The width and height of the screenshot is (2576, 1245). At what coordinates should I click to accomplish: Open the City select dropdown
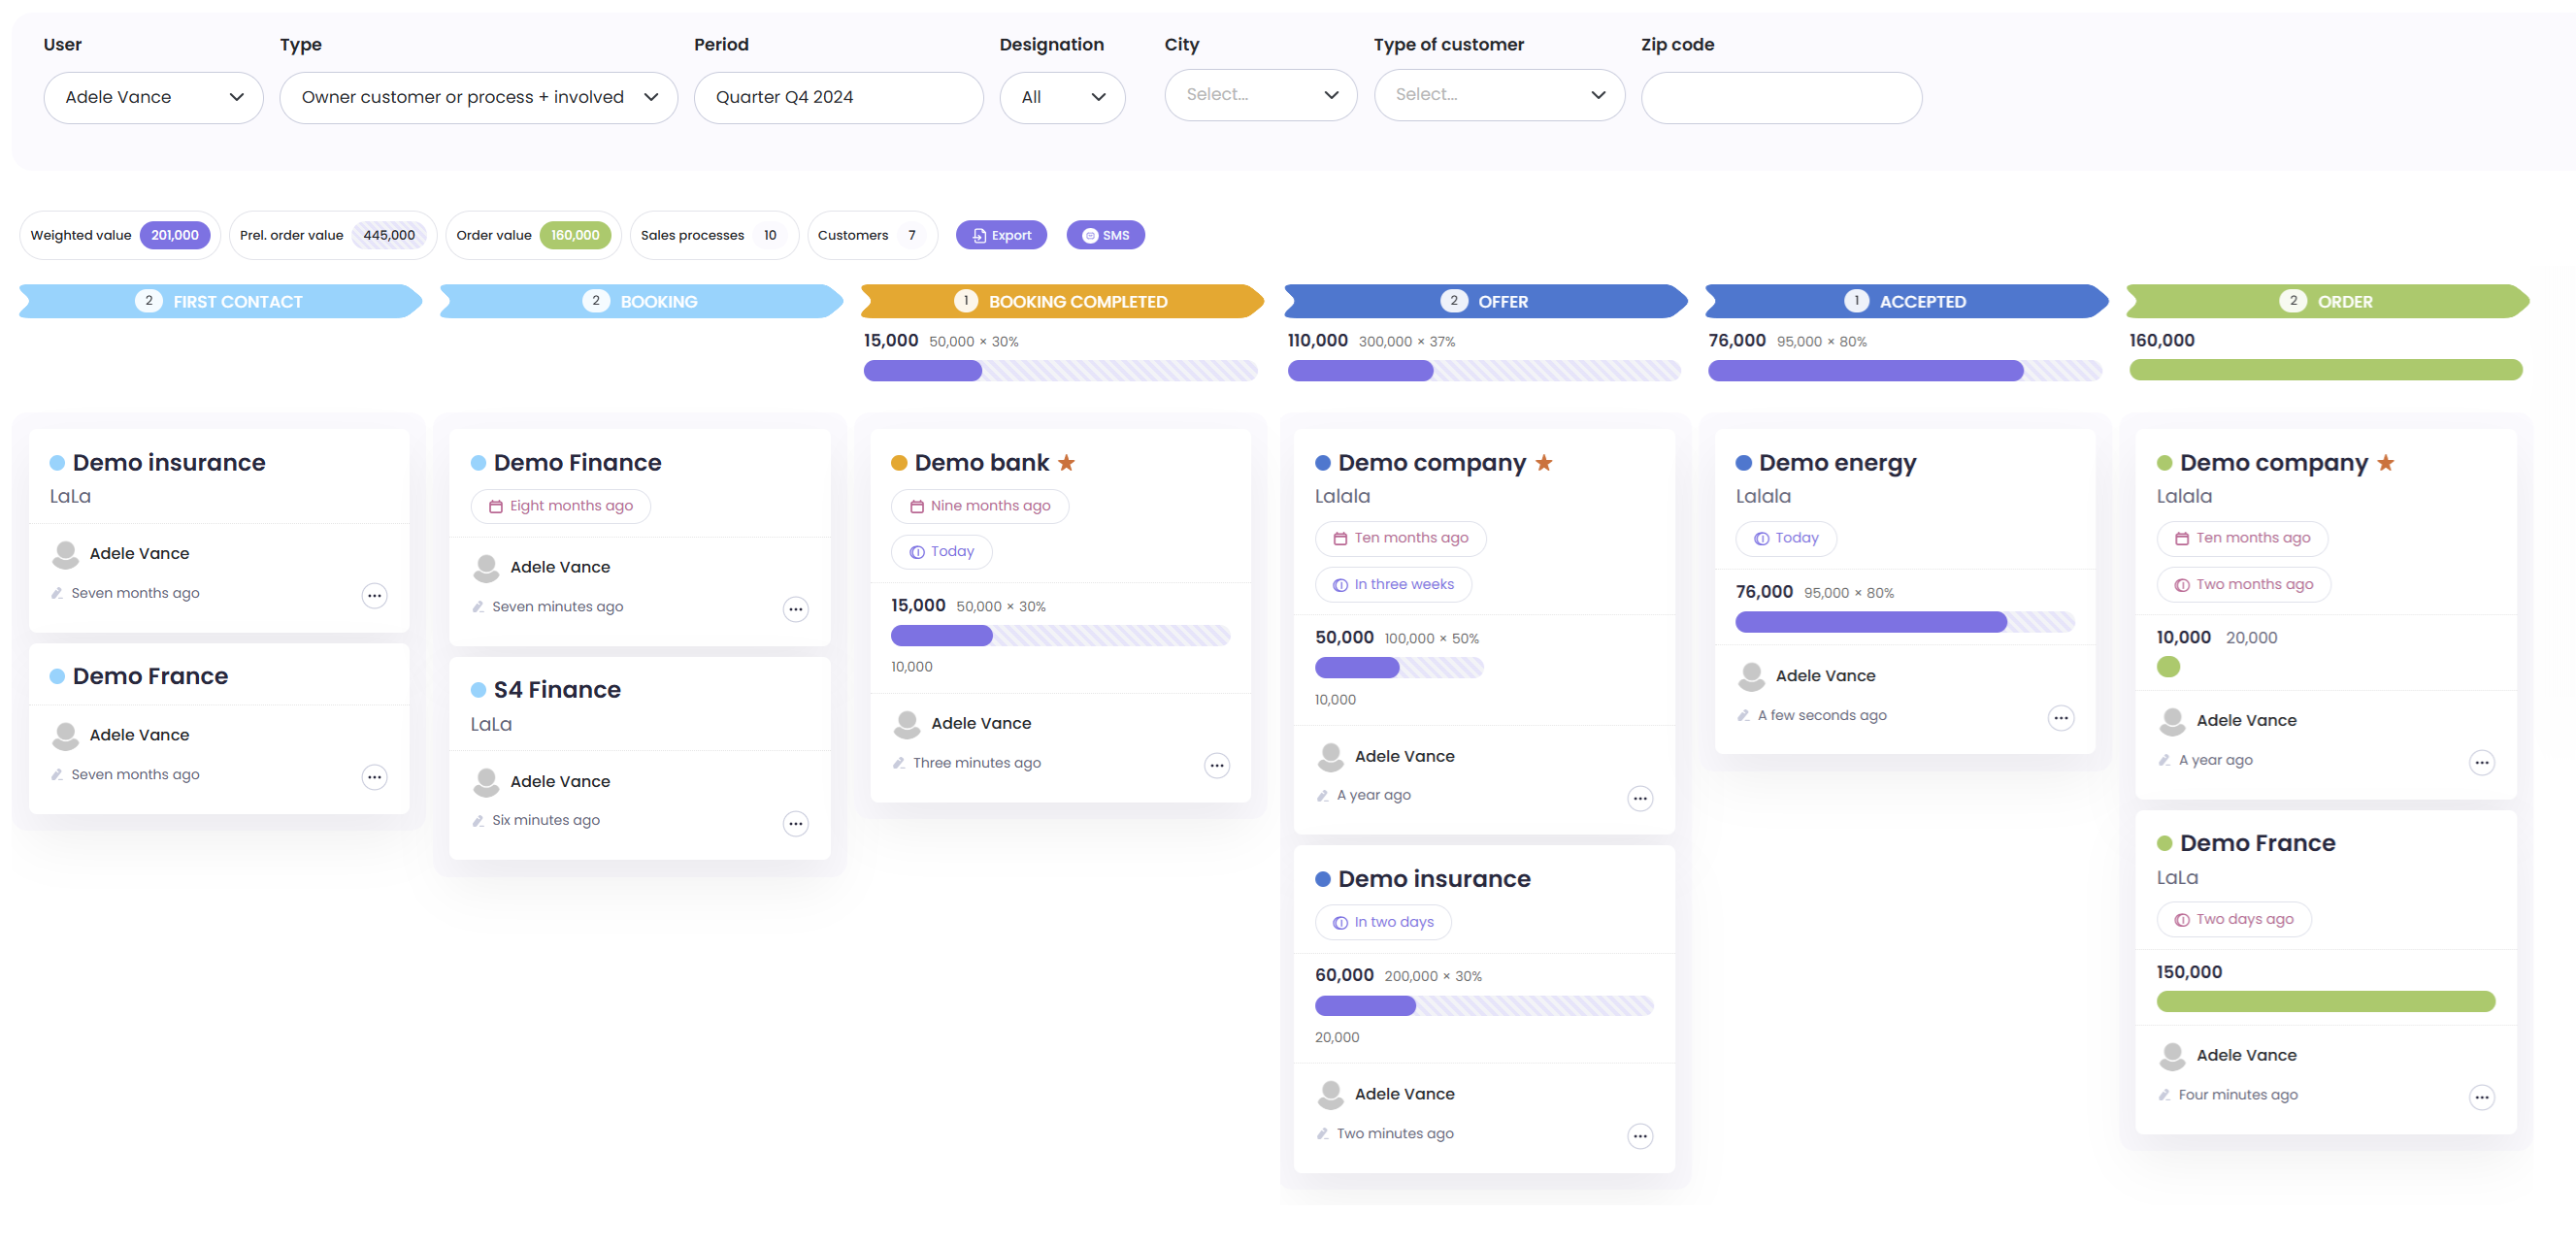click(x=1260, y=95)
